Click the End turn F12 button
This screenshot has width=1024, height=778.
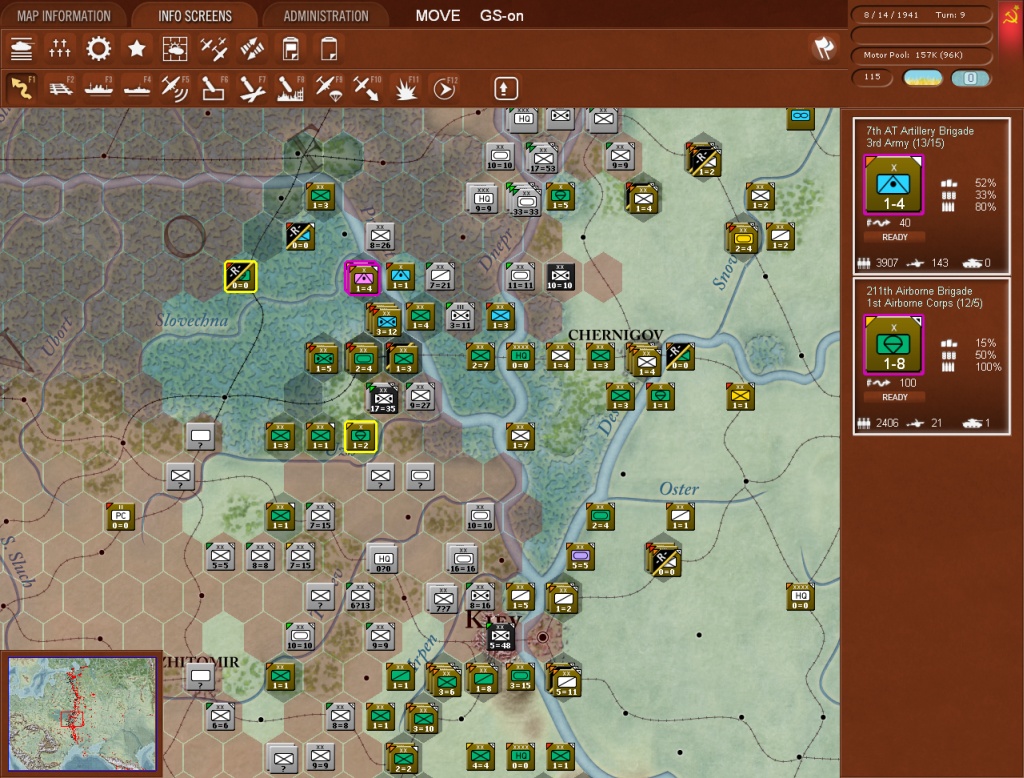444,88
